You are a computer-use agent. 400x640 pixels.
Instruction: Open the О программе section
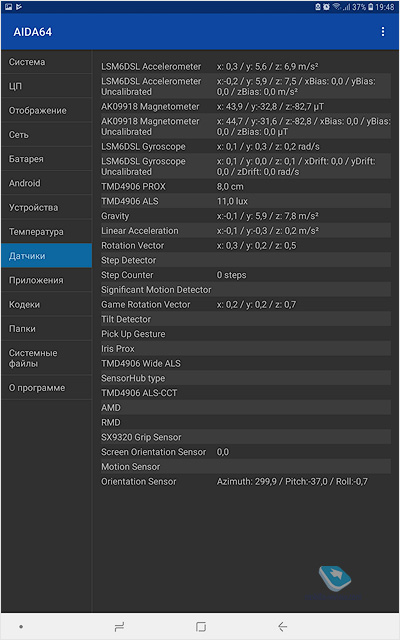pos(47,388)
